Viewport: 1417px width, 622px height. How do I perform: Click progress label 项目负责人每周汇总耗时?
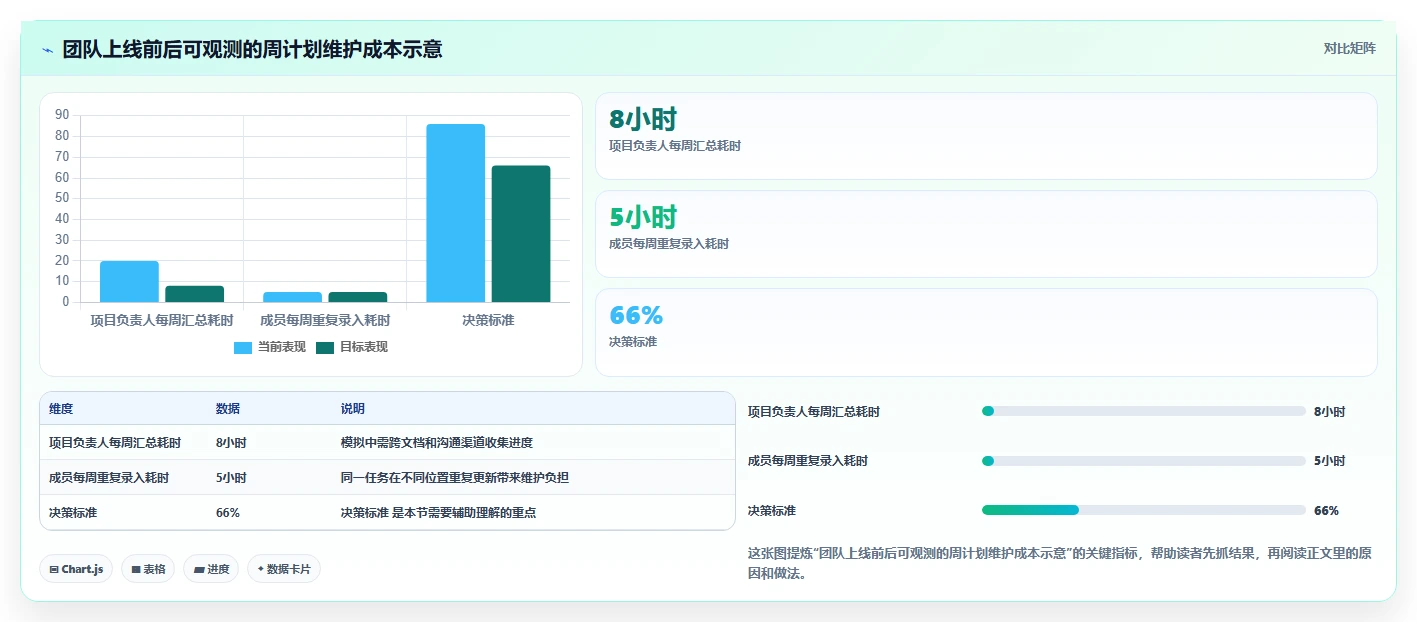814,411
